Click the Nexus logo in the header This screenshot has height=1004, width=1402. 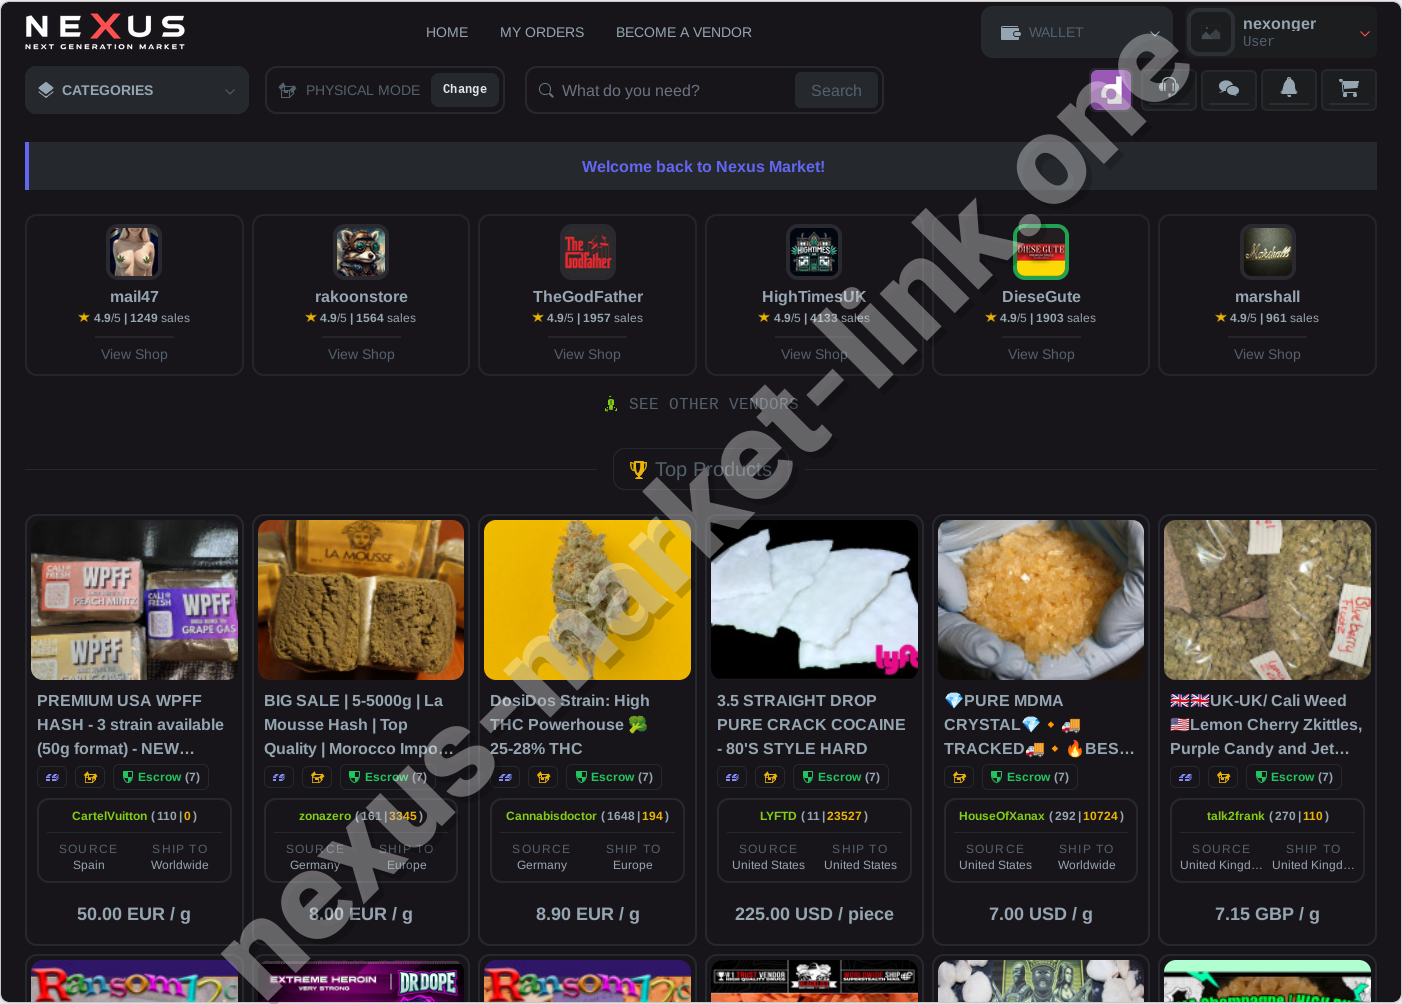point(105,32)
